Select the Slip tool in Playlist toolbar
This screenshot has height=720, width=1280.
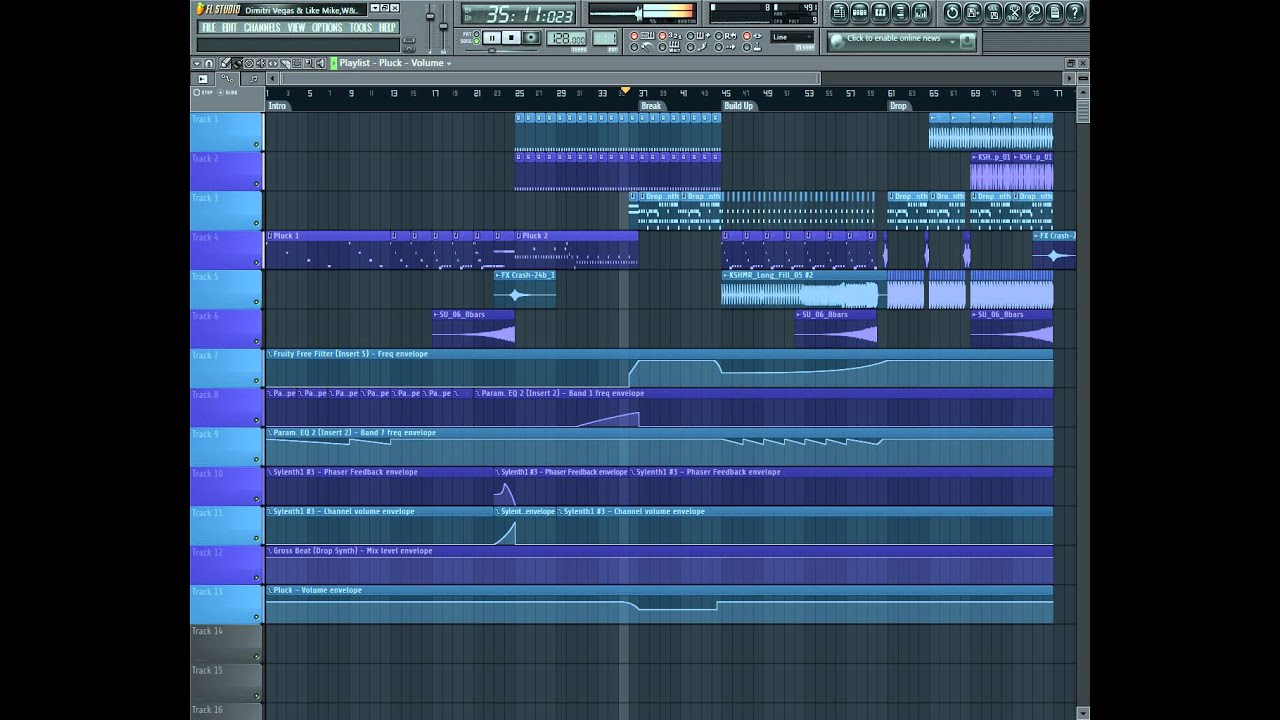(x=273, y=63)
